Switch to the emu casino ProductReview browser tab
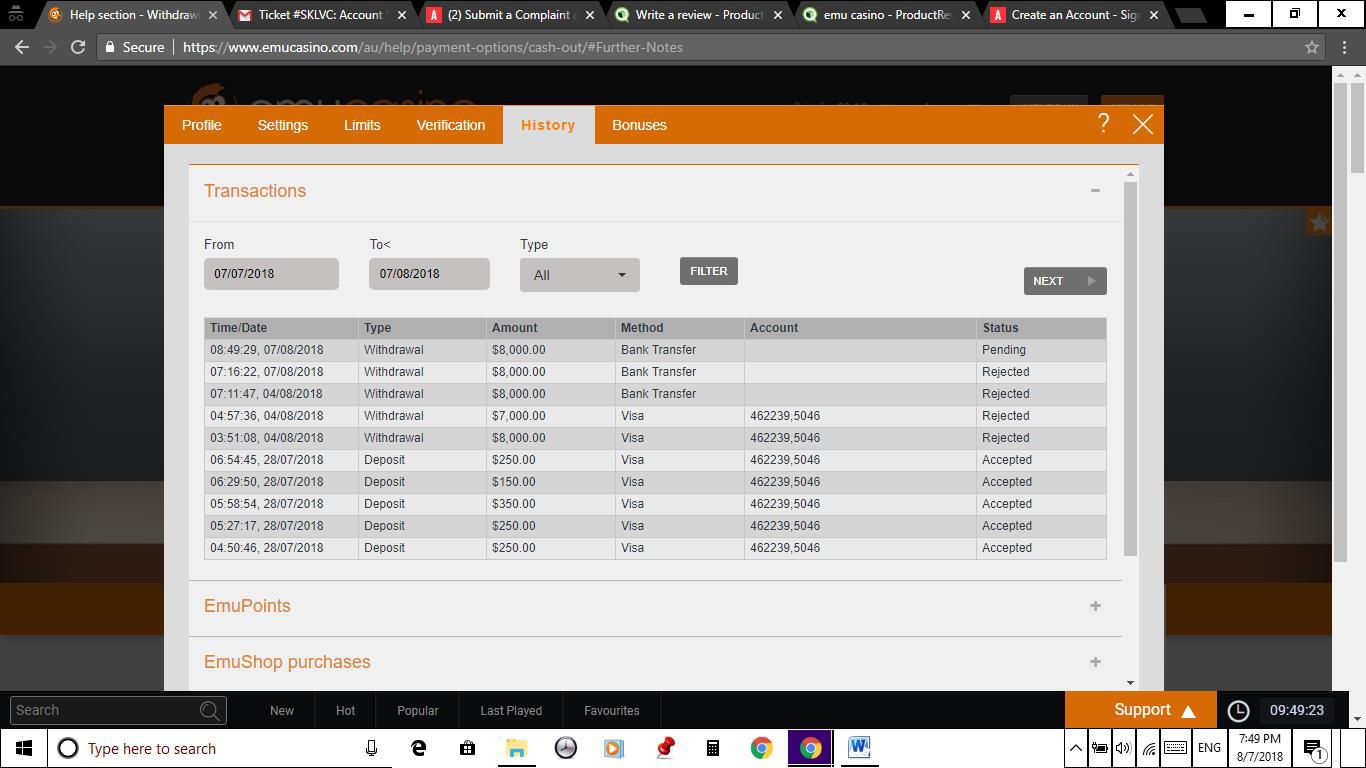Screen dimensions: 1366x768 (x=887, y=15)
